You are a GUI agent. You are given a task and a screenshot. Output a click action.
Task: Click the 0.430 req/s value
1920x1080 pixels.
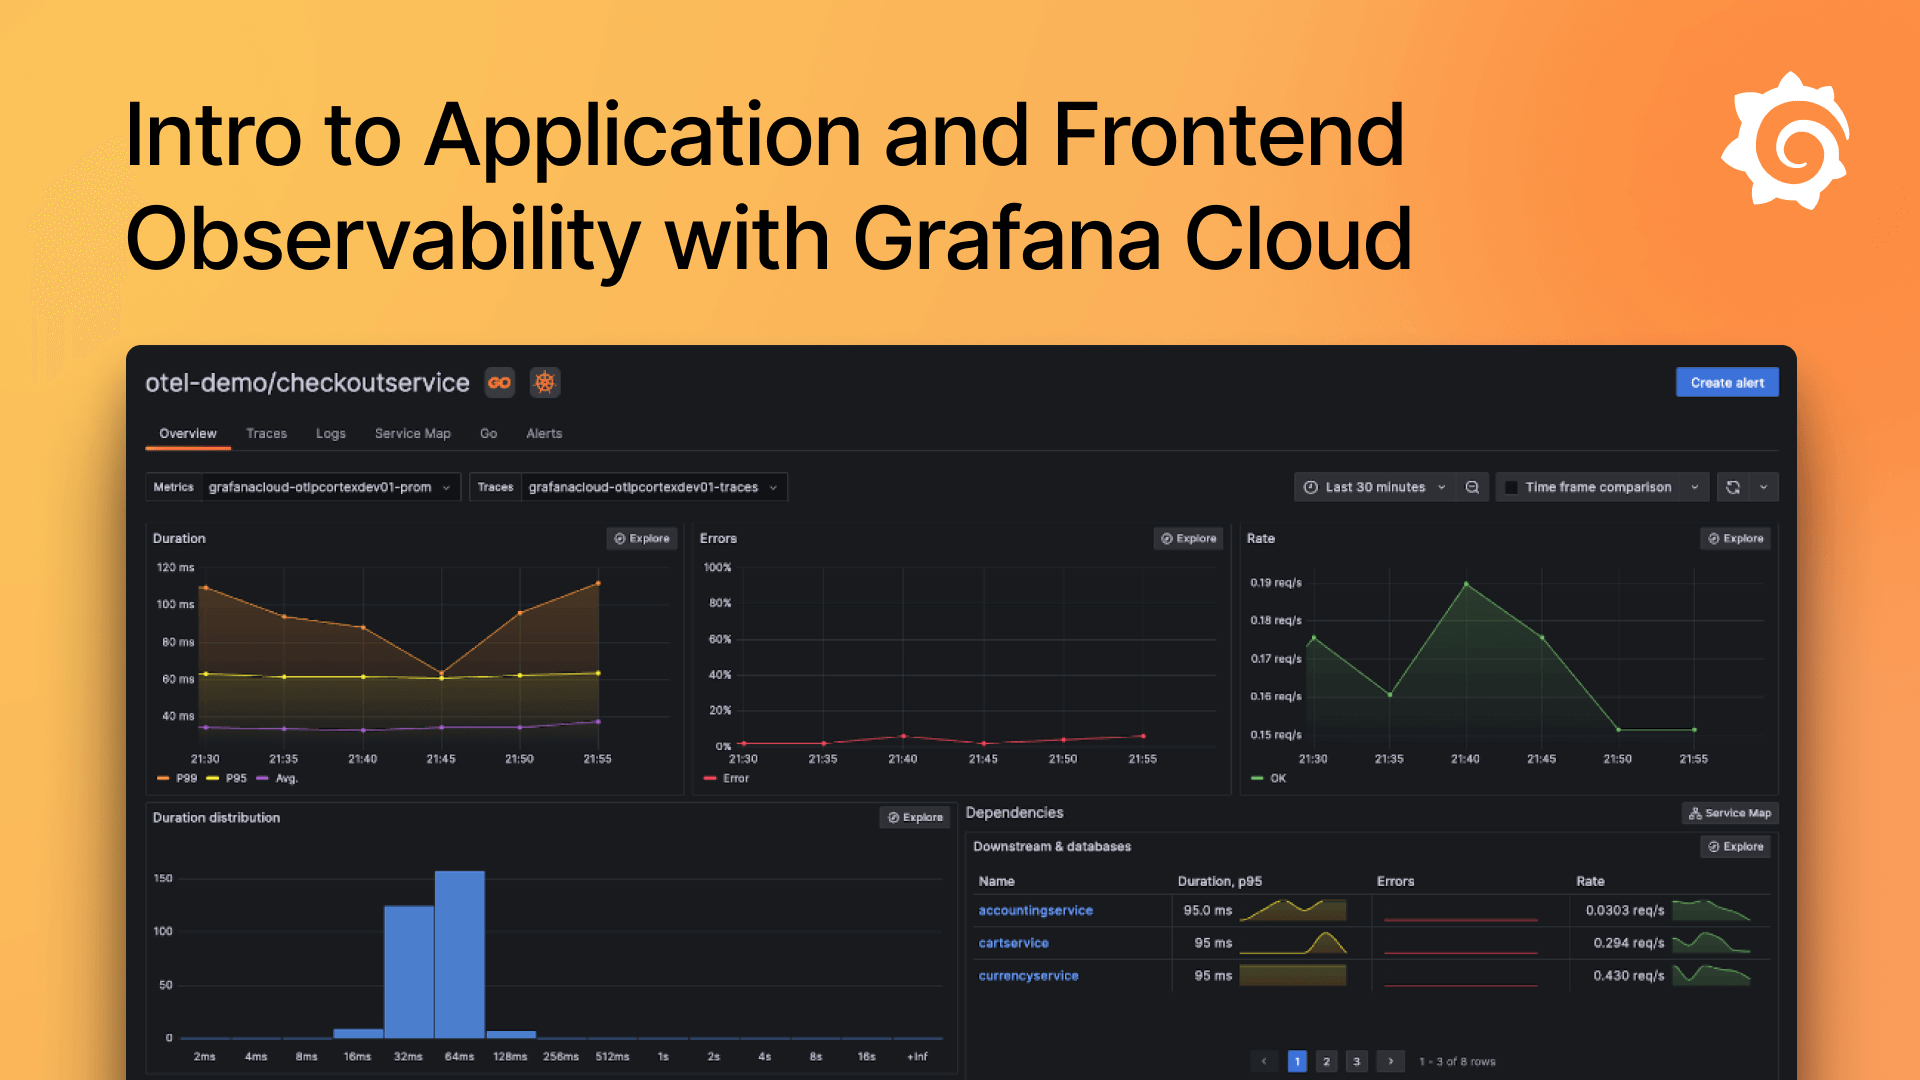[1628, 976]
